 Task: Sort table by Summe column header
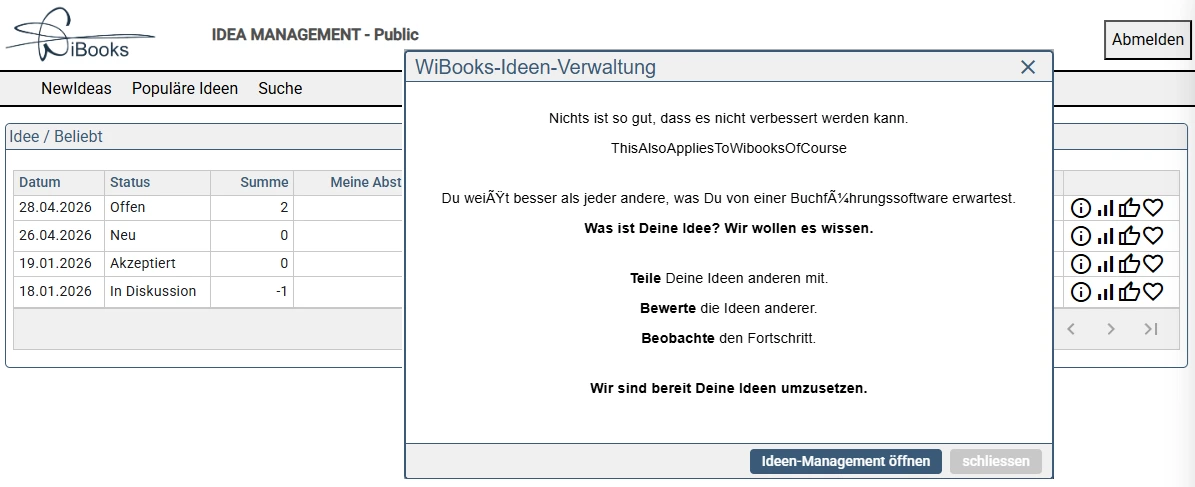pyautogui.click(x=252, y=182)
